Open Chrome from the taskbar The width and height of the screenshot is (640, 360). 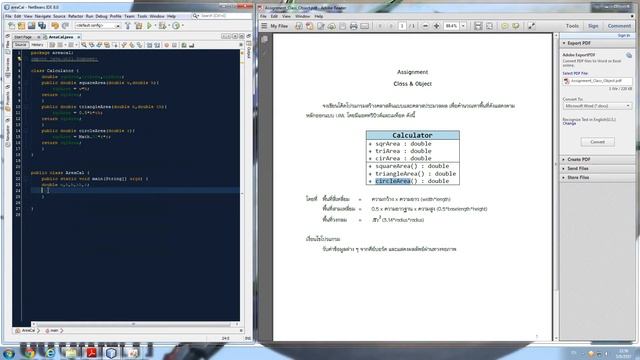(29, 353)
